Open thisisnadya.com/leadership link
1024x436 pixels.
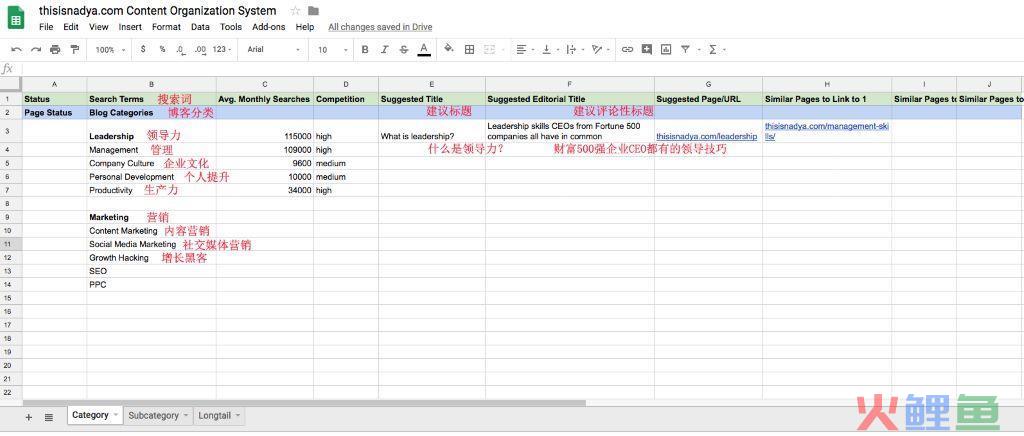pyautogui.click(x=707, y=137)
